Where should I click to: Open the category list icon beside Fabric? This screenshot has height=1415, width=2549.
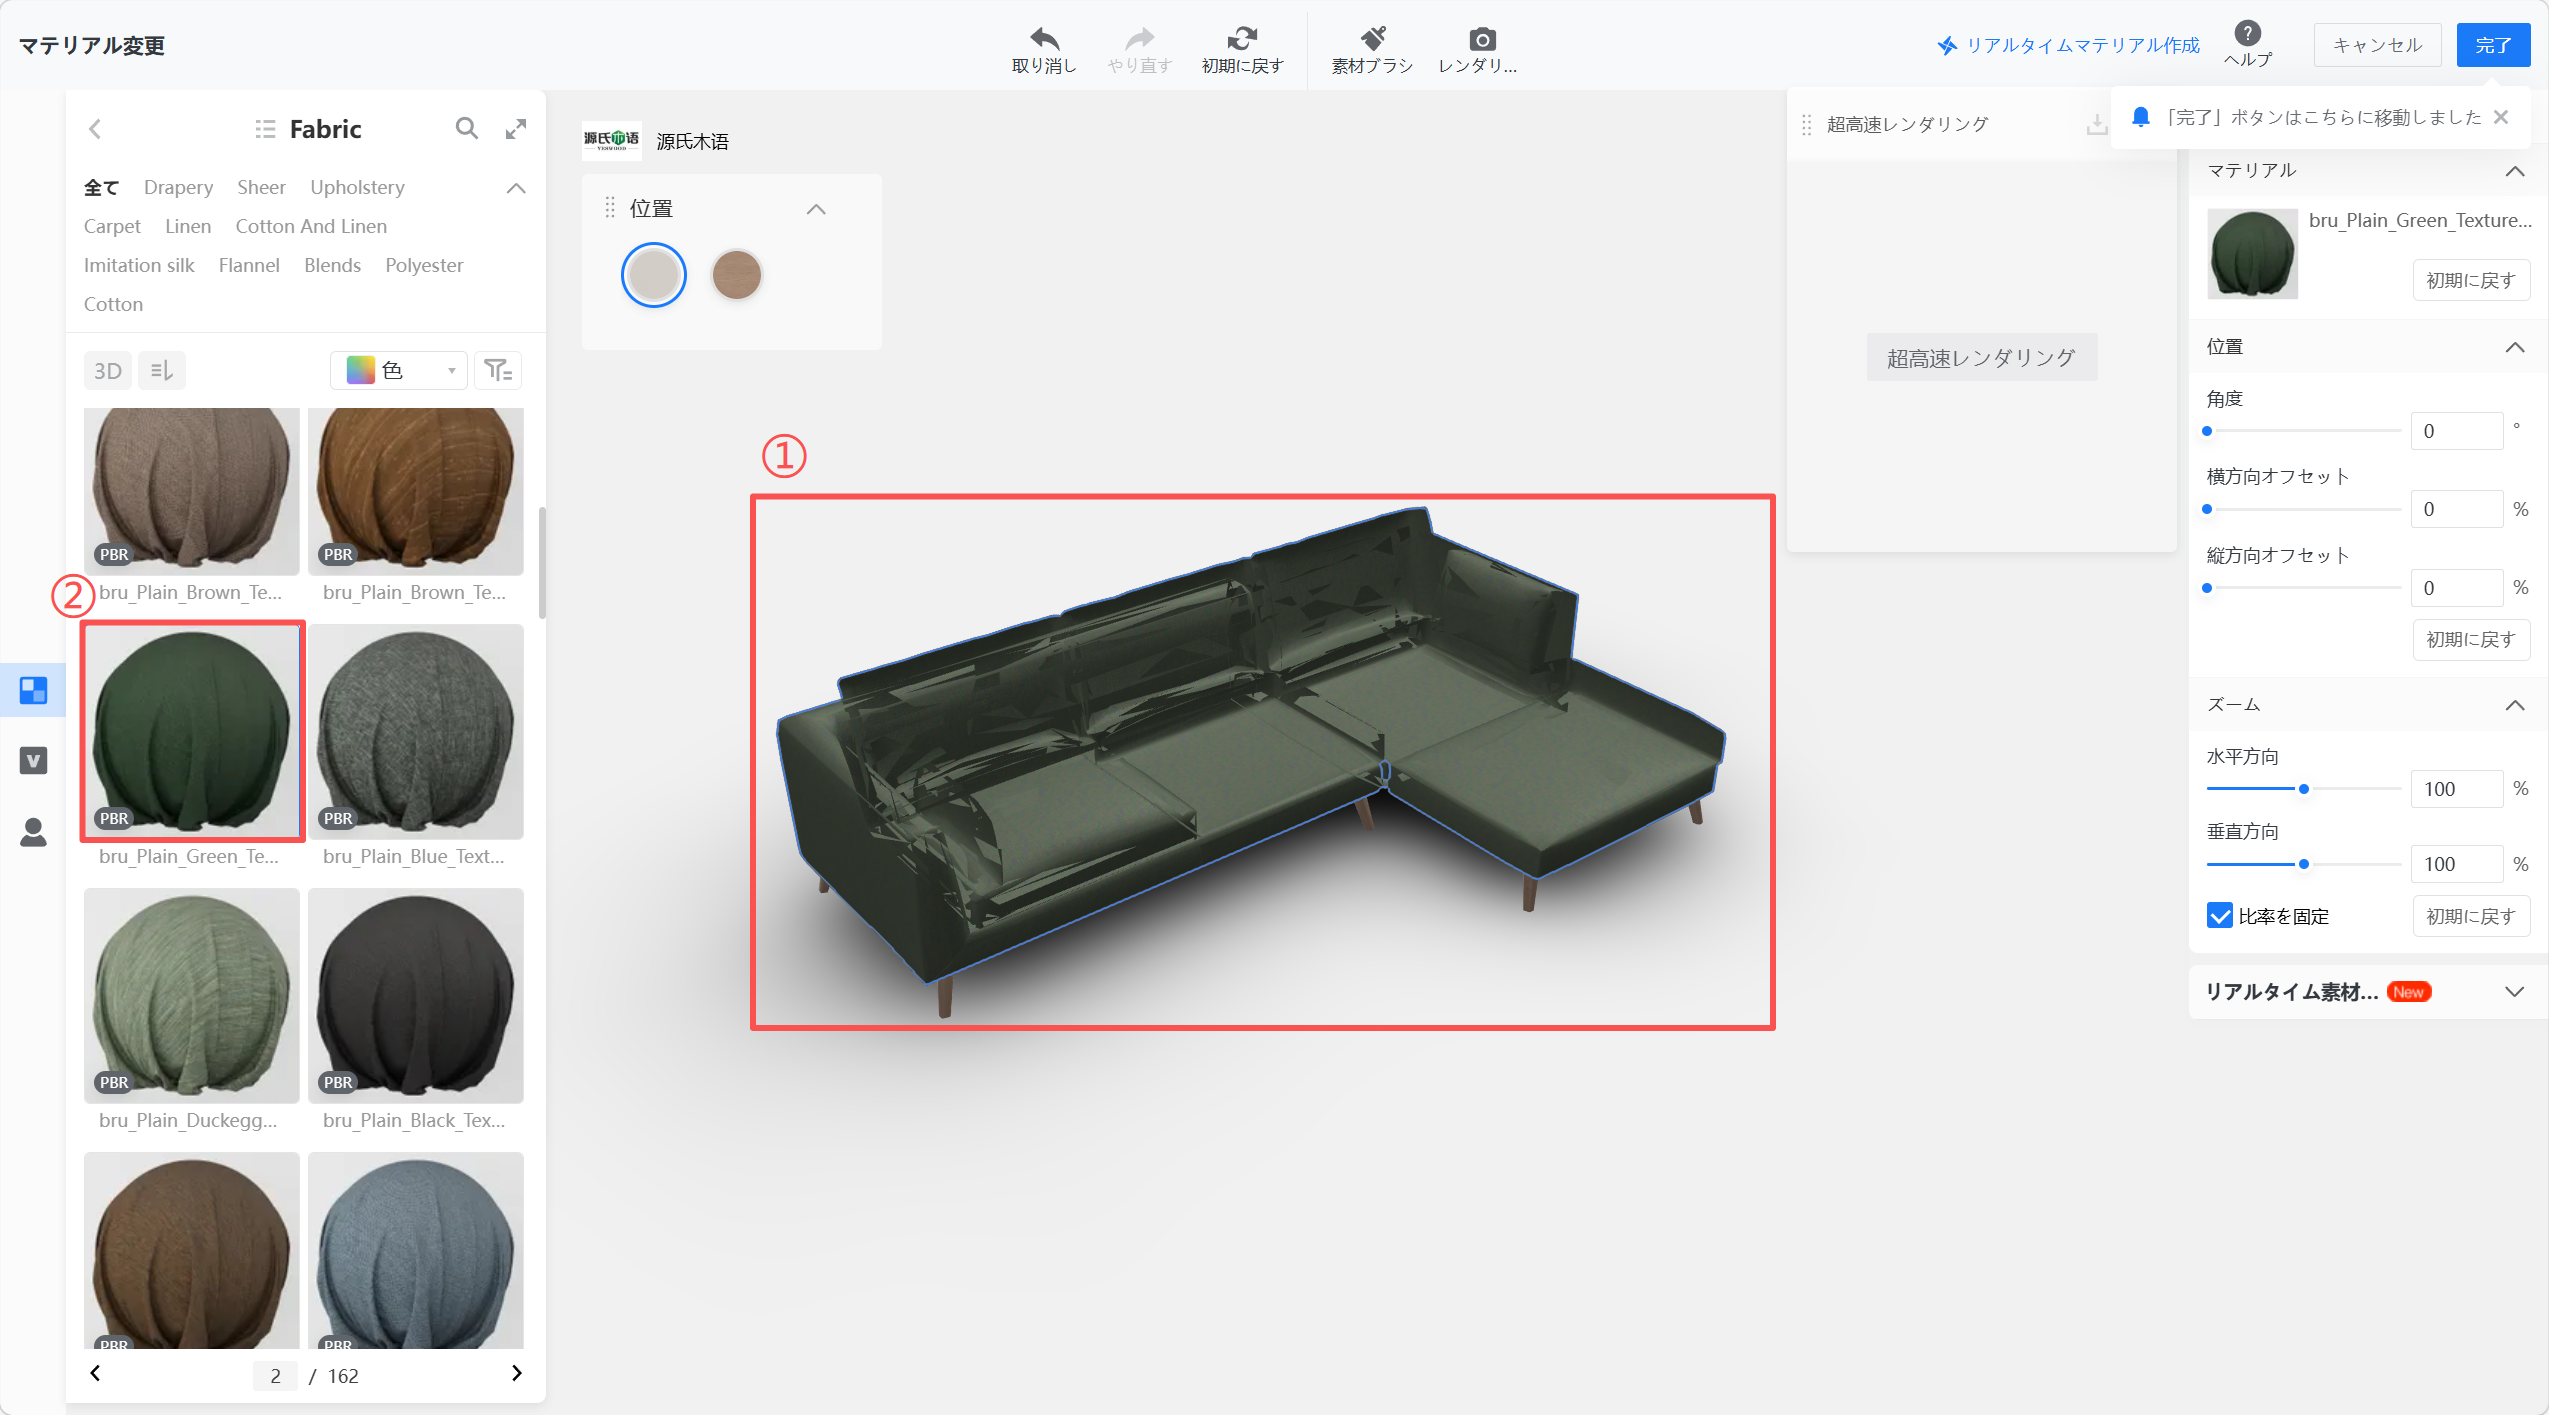point(265,129)
